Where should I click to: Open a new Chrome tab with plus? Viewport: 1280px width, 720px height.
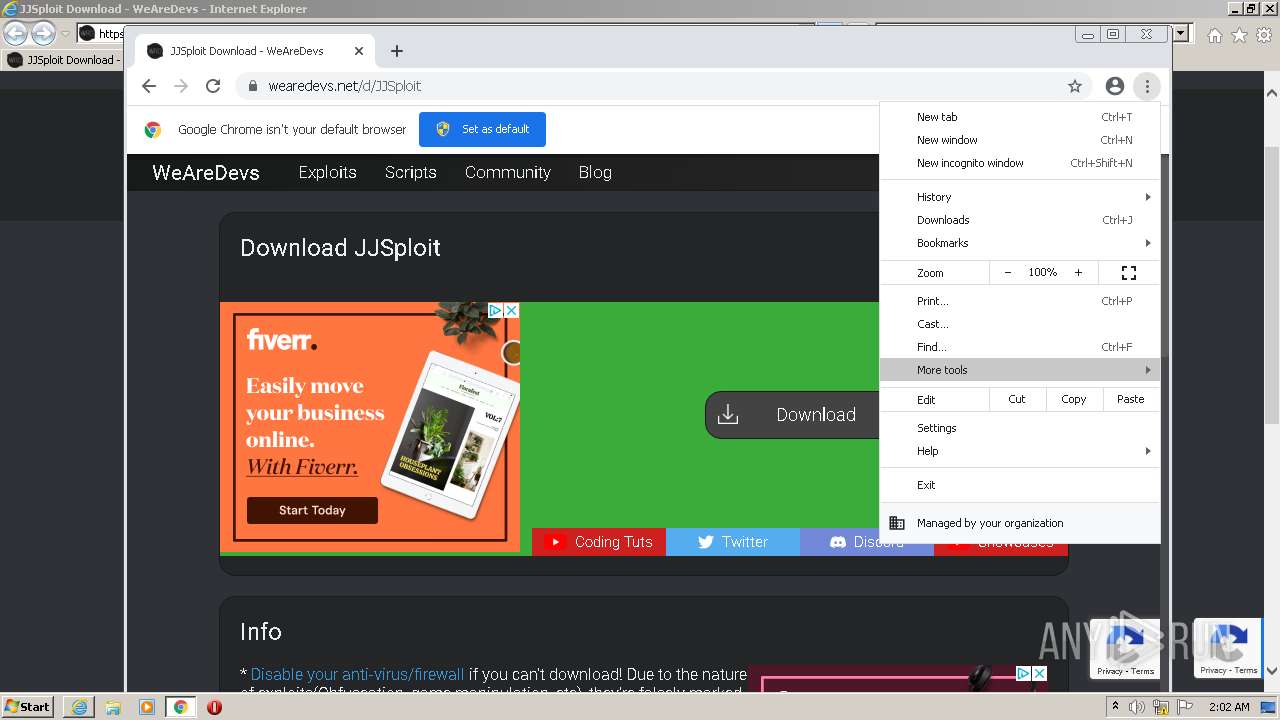pyautogui.click(x=397, y=51)
